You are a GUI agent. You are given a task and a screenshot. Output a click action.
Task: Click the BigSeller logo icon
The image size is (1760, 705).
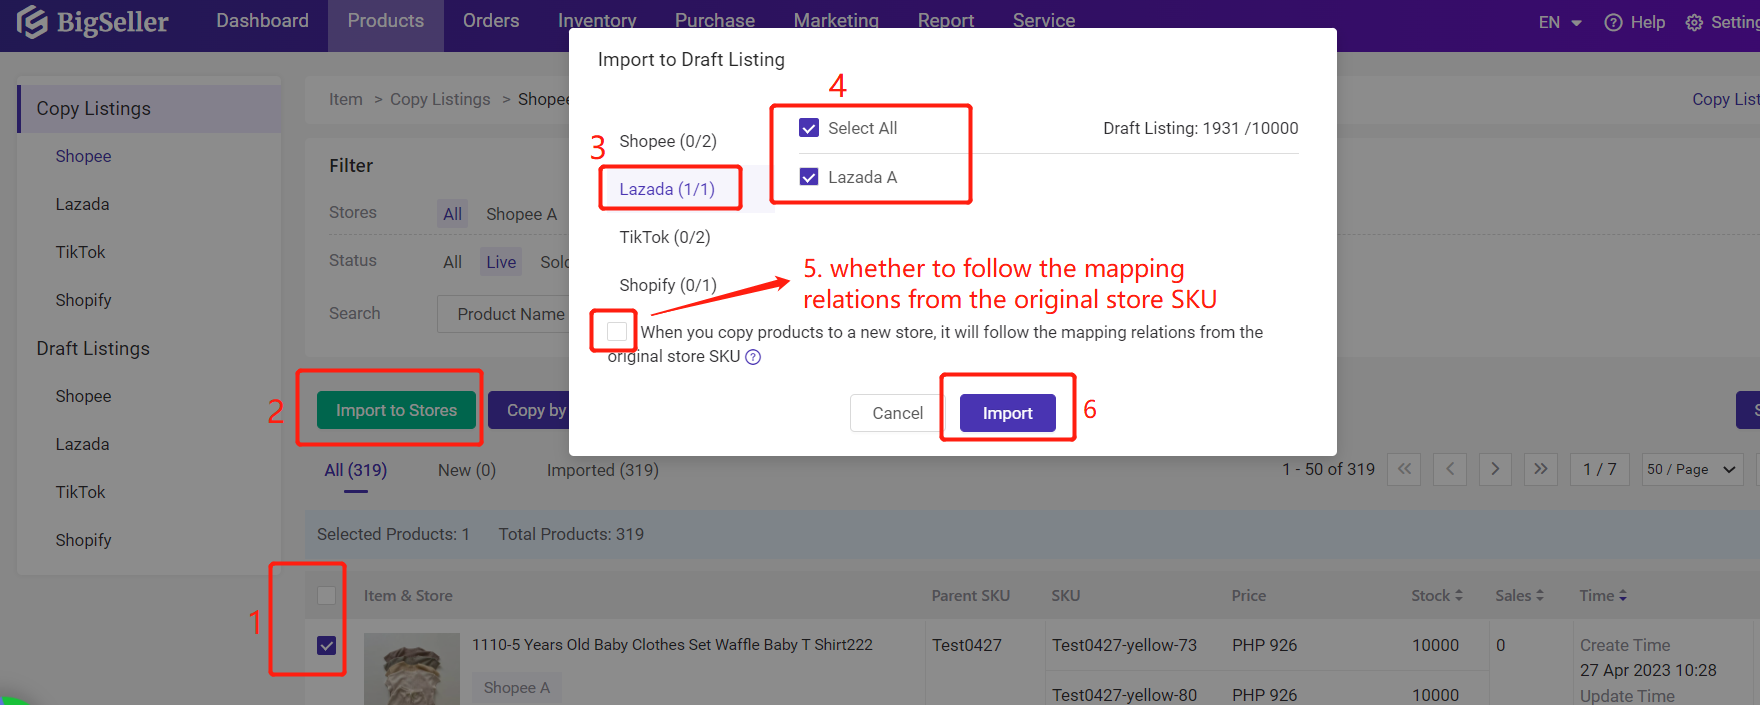32,22
